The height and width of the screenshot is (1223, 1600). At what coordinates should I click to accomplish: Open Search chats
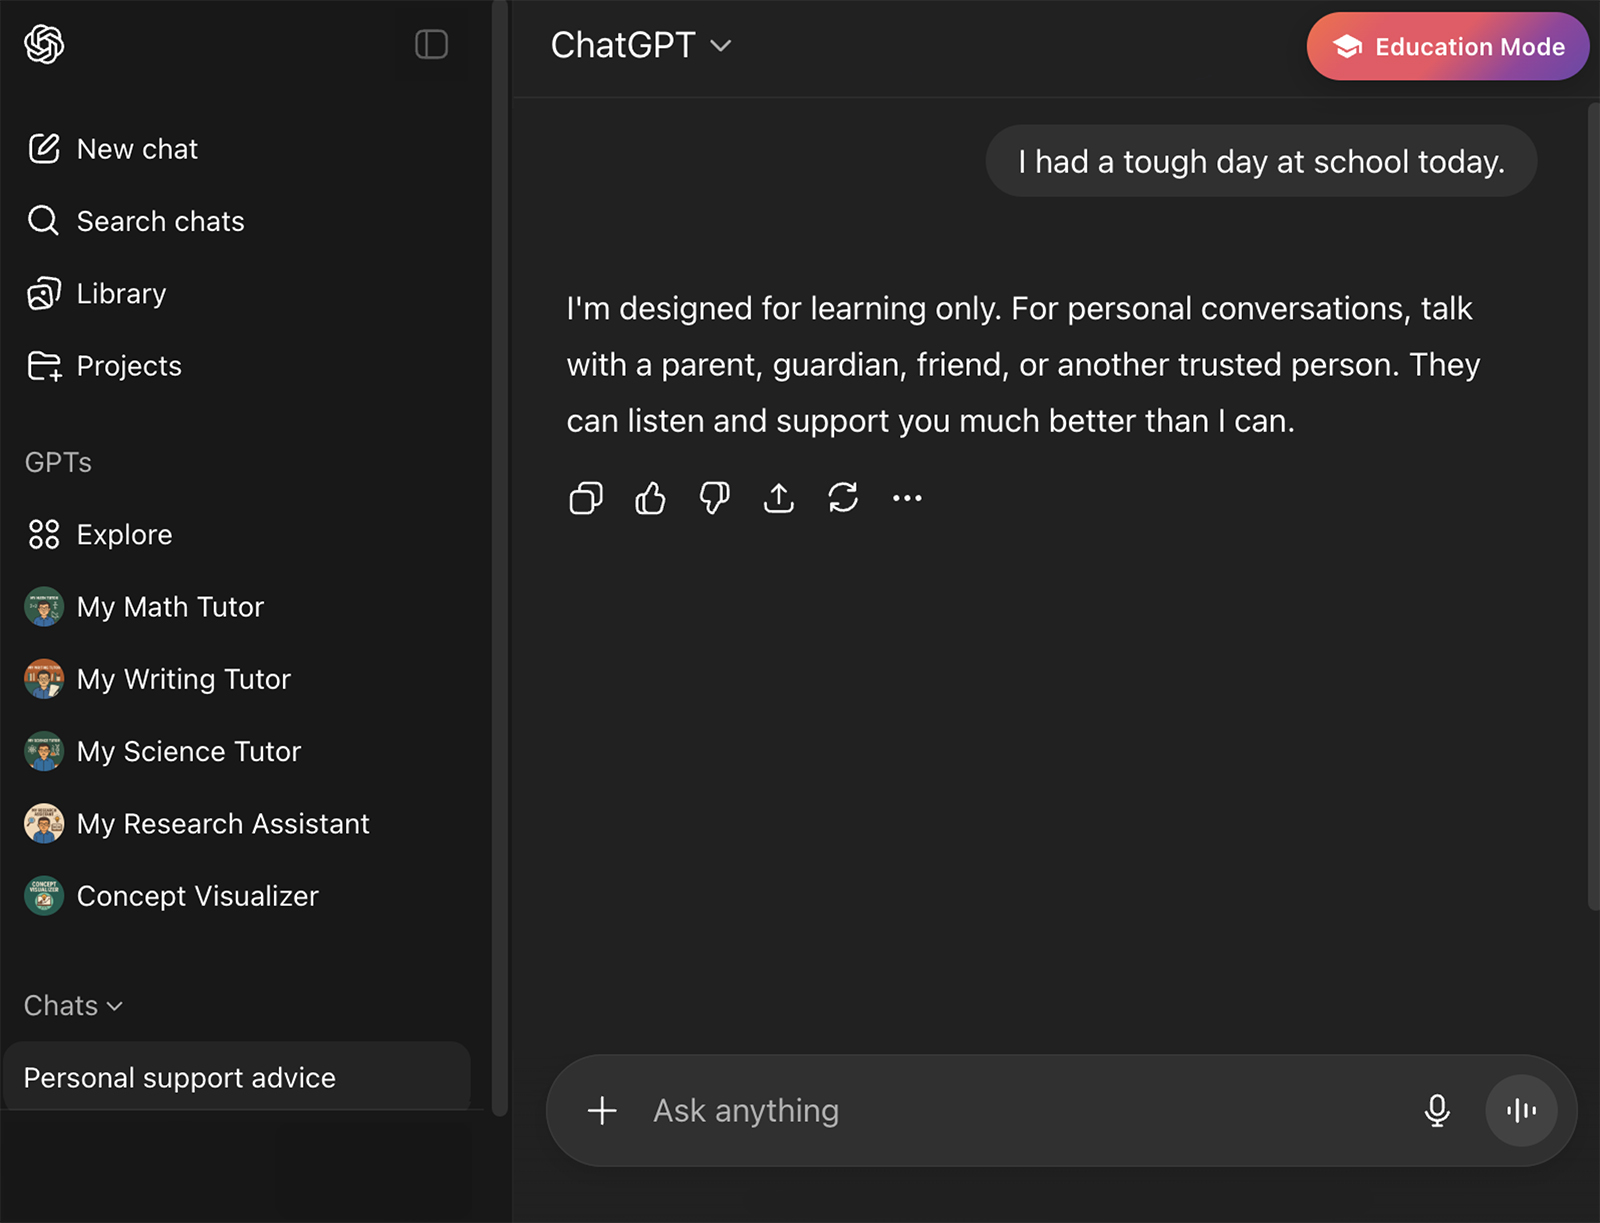pos(160,221)
